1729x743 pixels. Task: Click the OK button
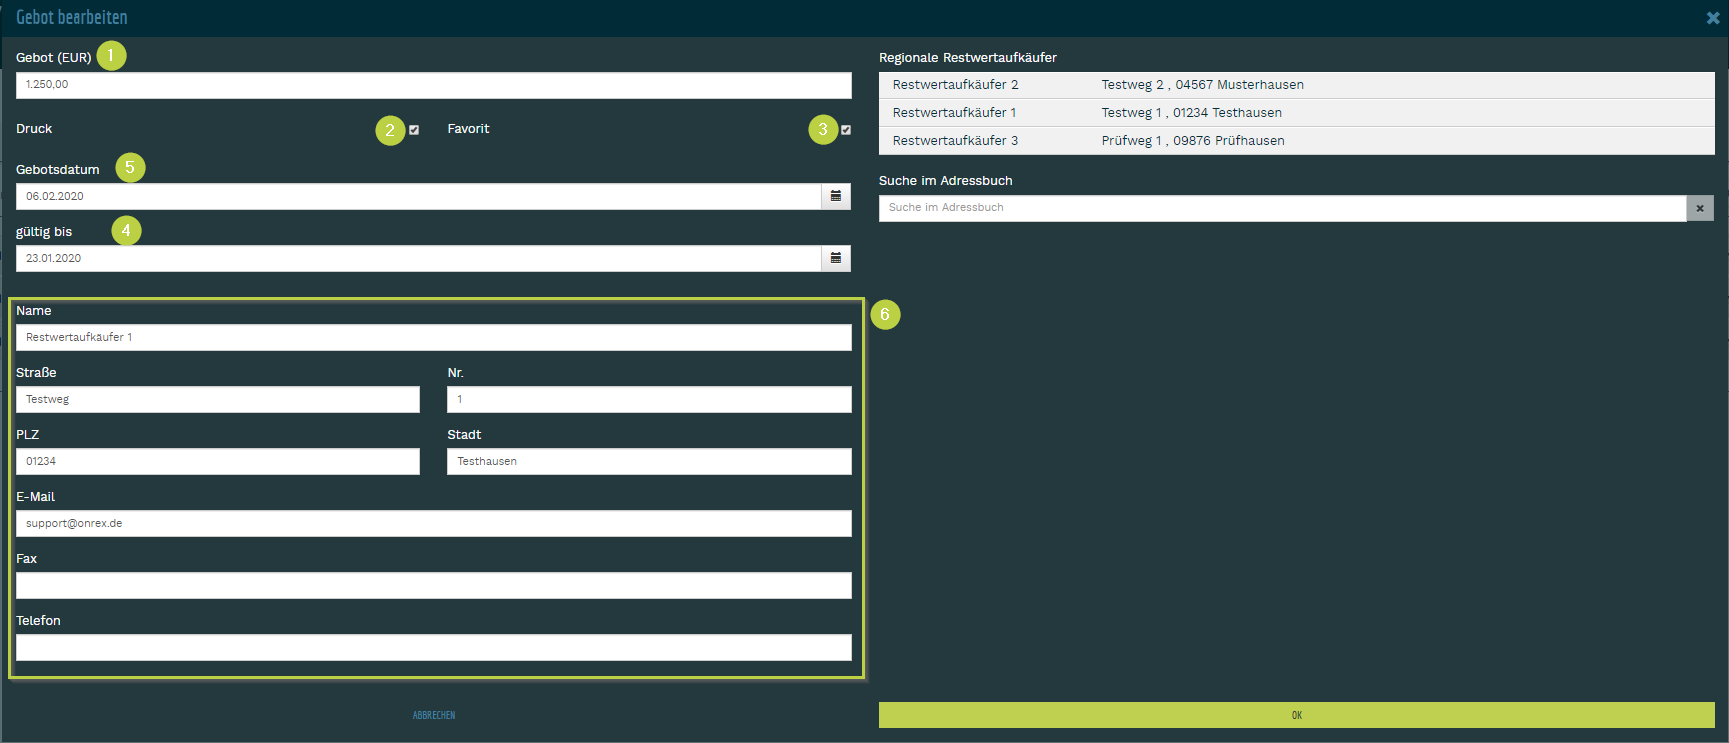1296,715
